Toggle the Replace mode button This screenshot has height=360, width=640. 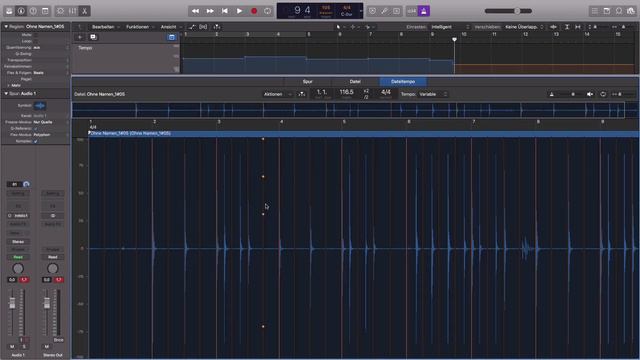(372, 11)
